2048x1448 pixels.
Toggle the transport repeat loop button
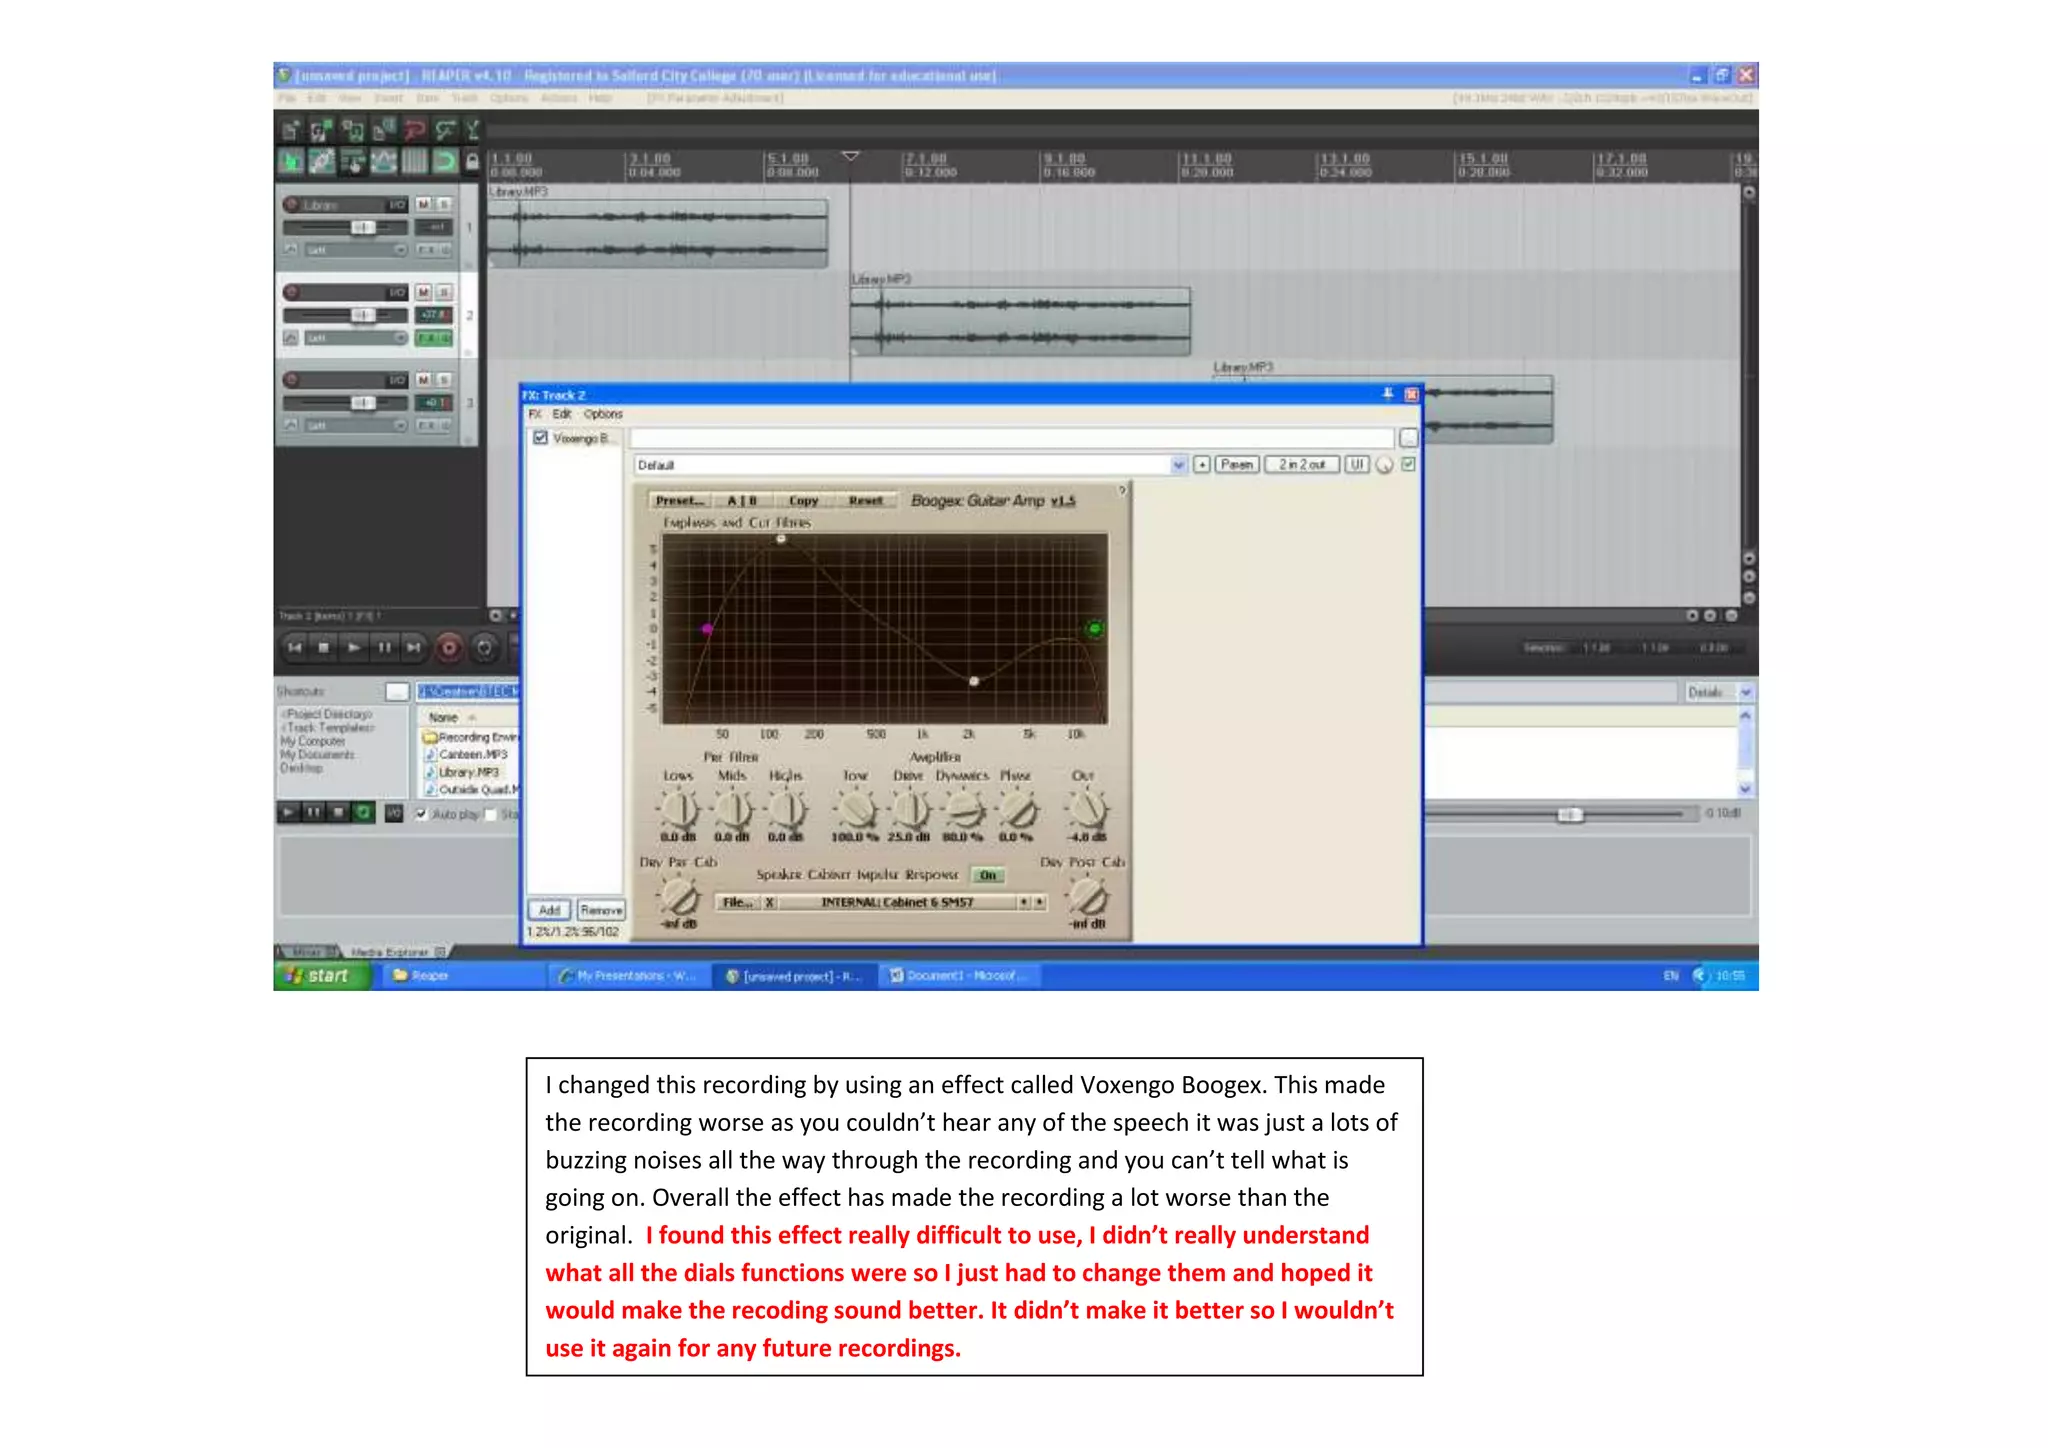point(484,648)
